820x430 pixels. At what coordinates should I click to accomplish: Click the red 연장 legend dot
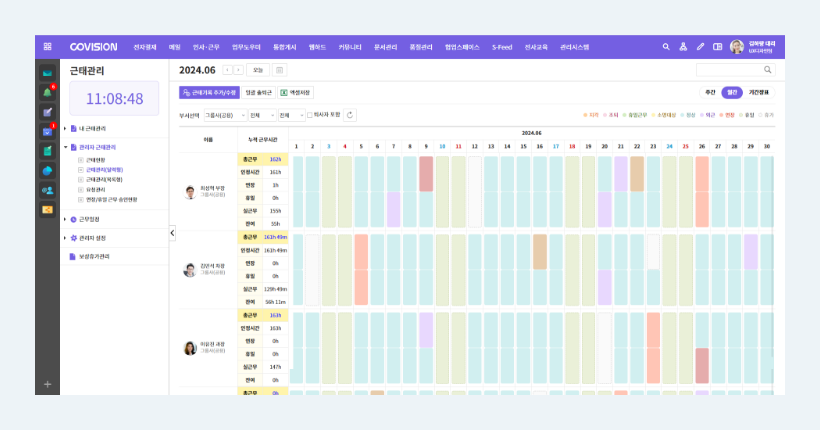pos(721,115)
